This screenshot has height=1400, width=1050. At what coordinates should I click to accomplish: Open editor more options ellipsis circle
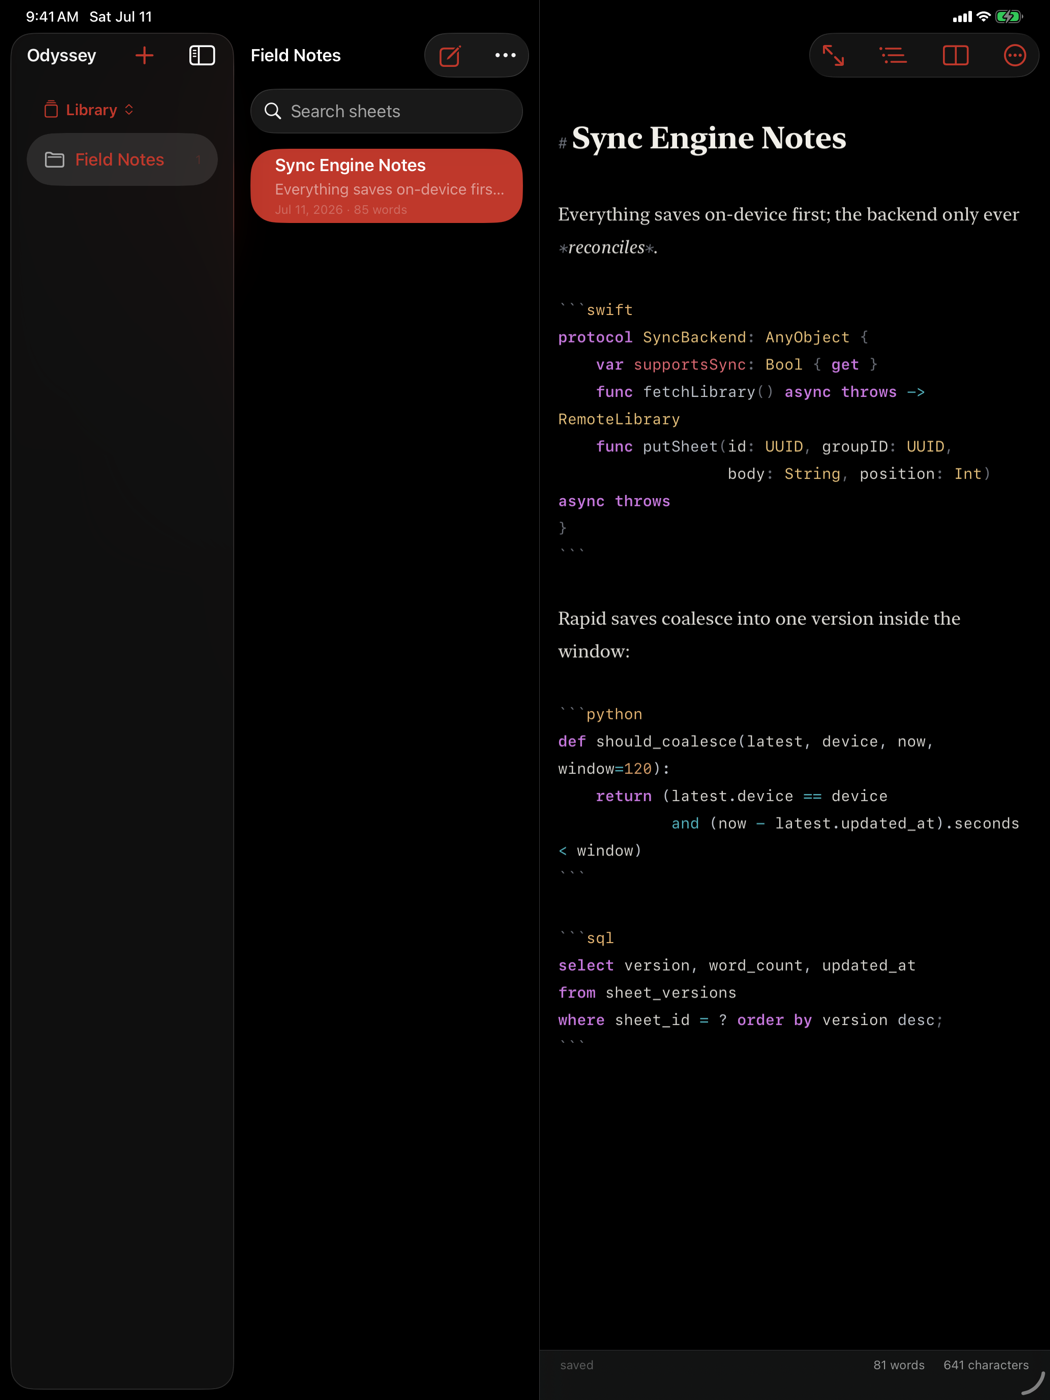coord(1015,56)
